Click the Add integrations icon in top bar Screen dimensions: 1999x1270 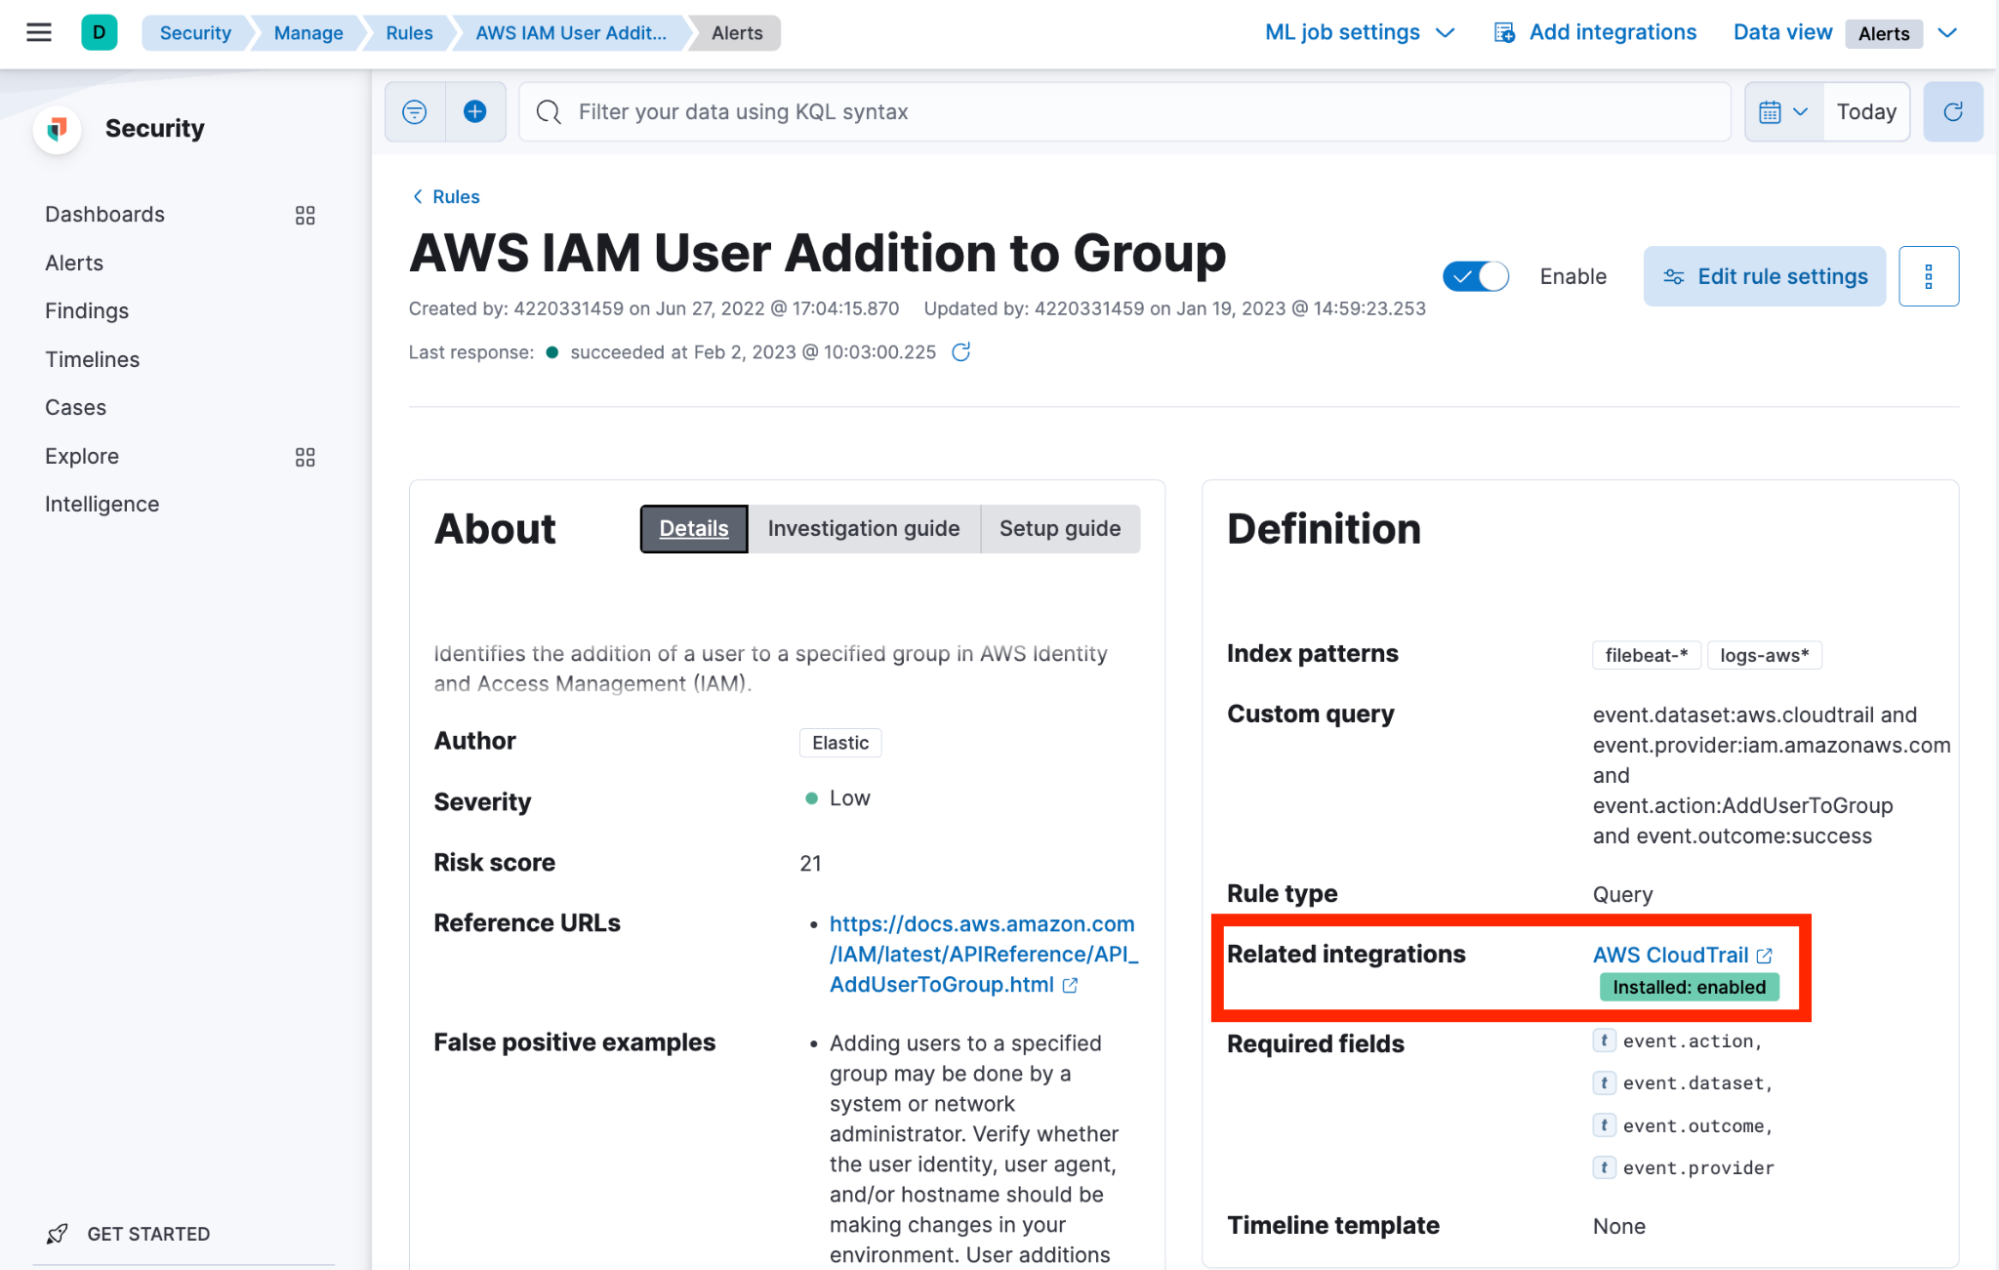tap(1507, 31)
